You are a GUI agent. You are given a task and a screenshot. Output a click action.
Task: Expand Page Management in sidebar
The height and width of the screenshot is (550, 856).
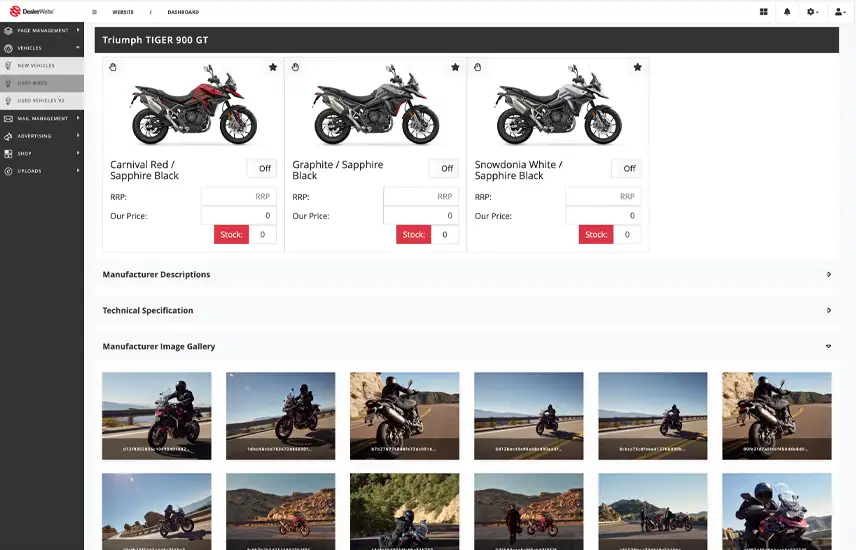pos(42,31)
